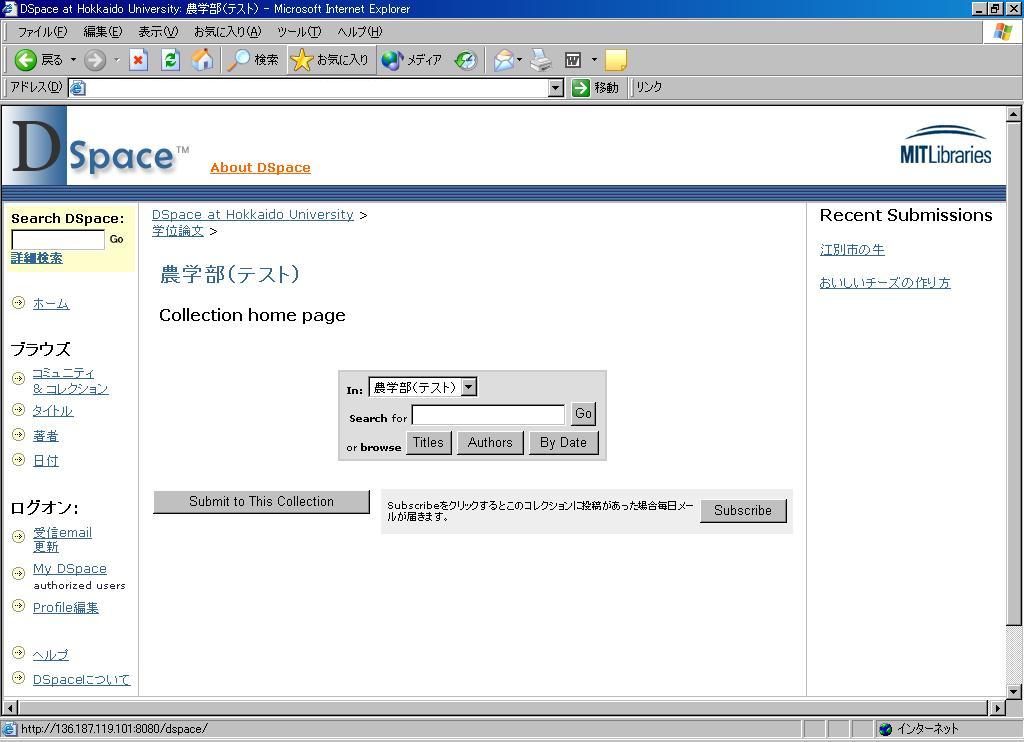
Task: Open the ヘルプ(H) menu
Action: click(360, 31)
